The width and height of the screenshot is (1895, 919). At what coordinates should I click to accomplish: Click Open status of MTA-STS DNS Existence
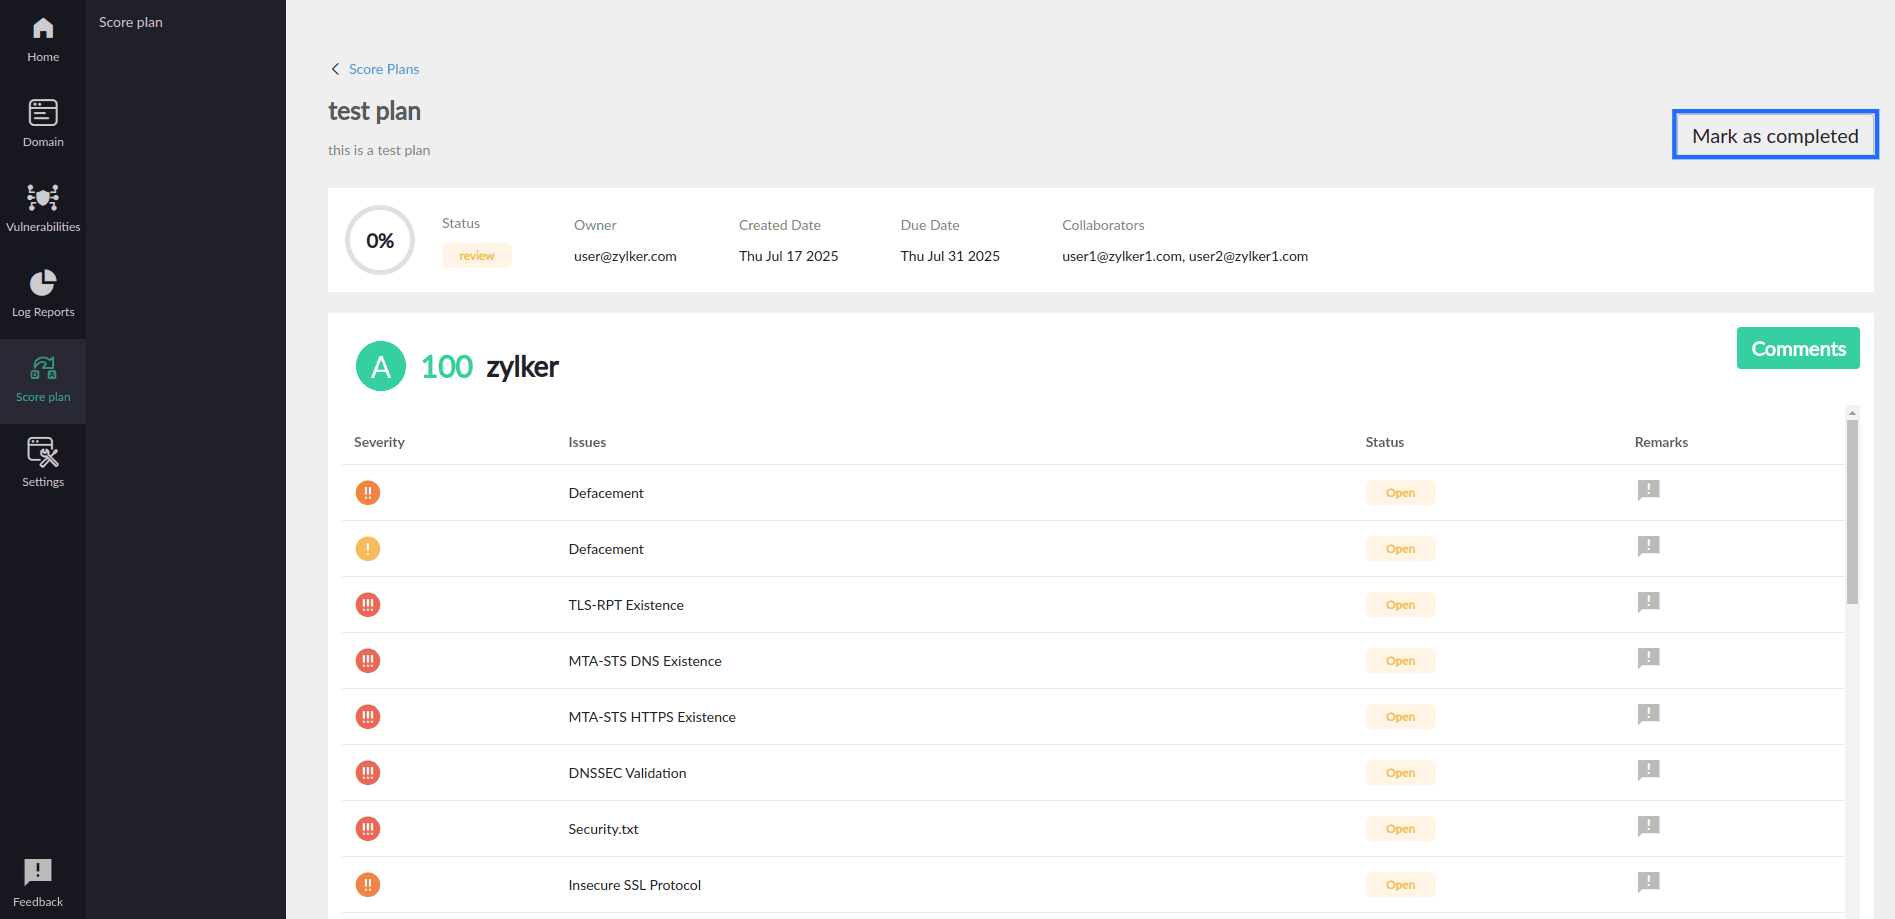pyautogui.click(x=1400, y=661)
